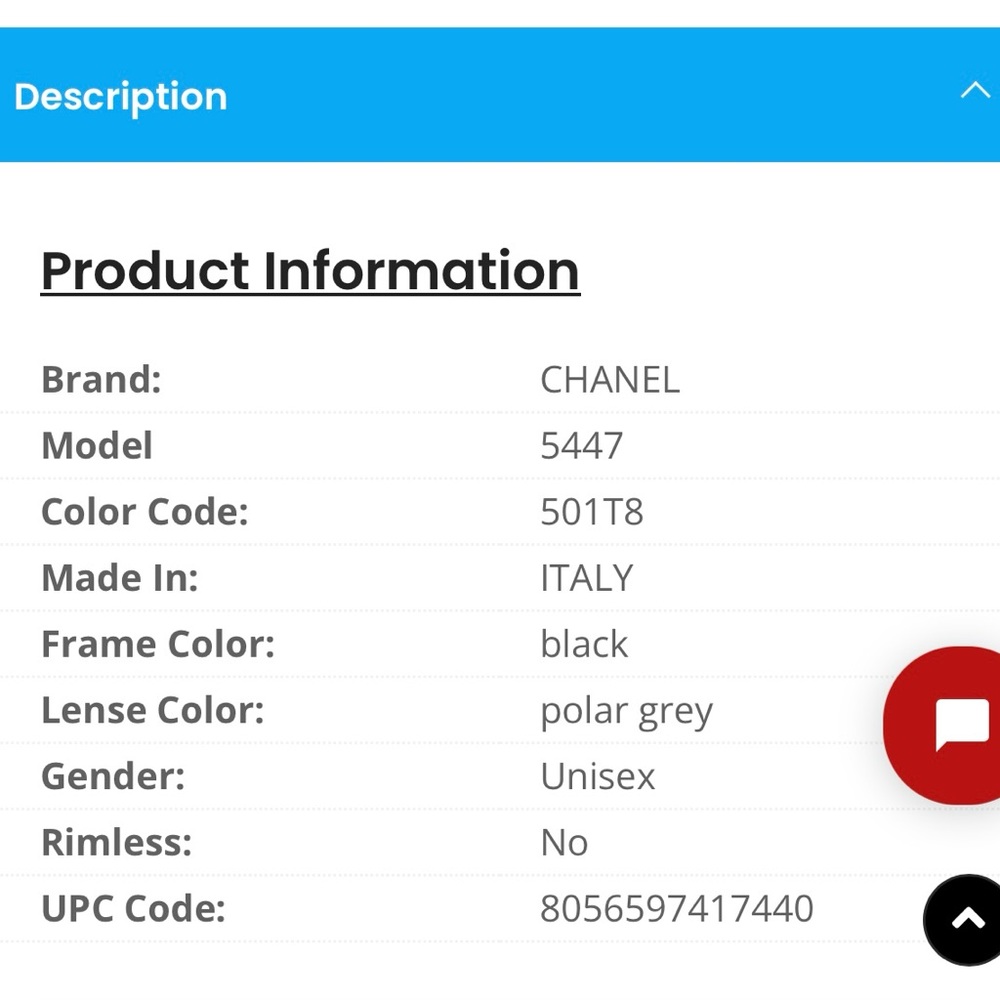
Task: Click the Frame Color: label
Action: pyautogui.click(x=158, y=644)
